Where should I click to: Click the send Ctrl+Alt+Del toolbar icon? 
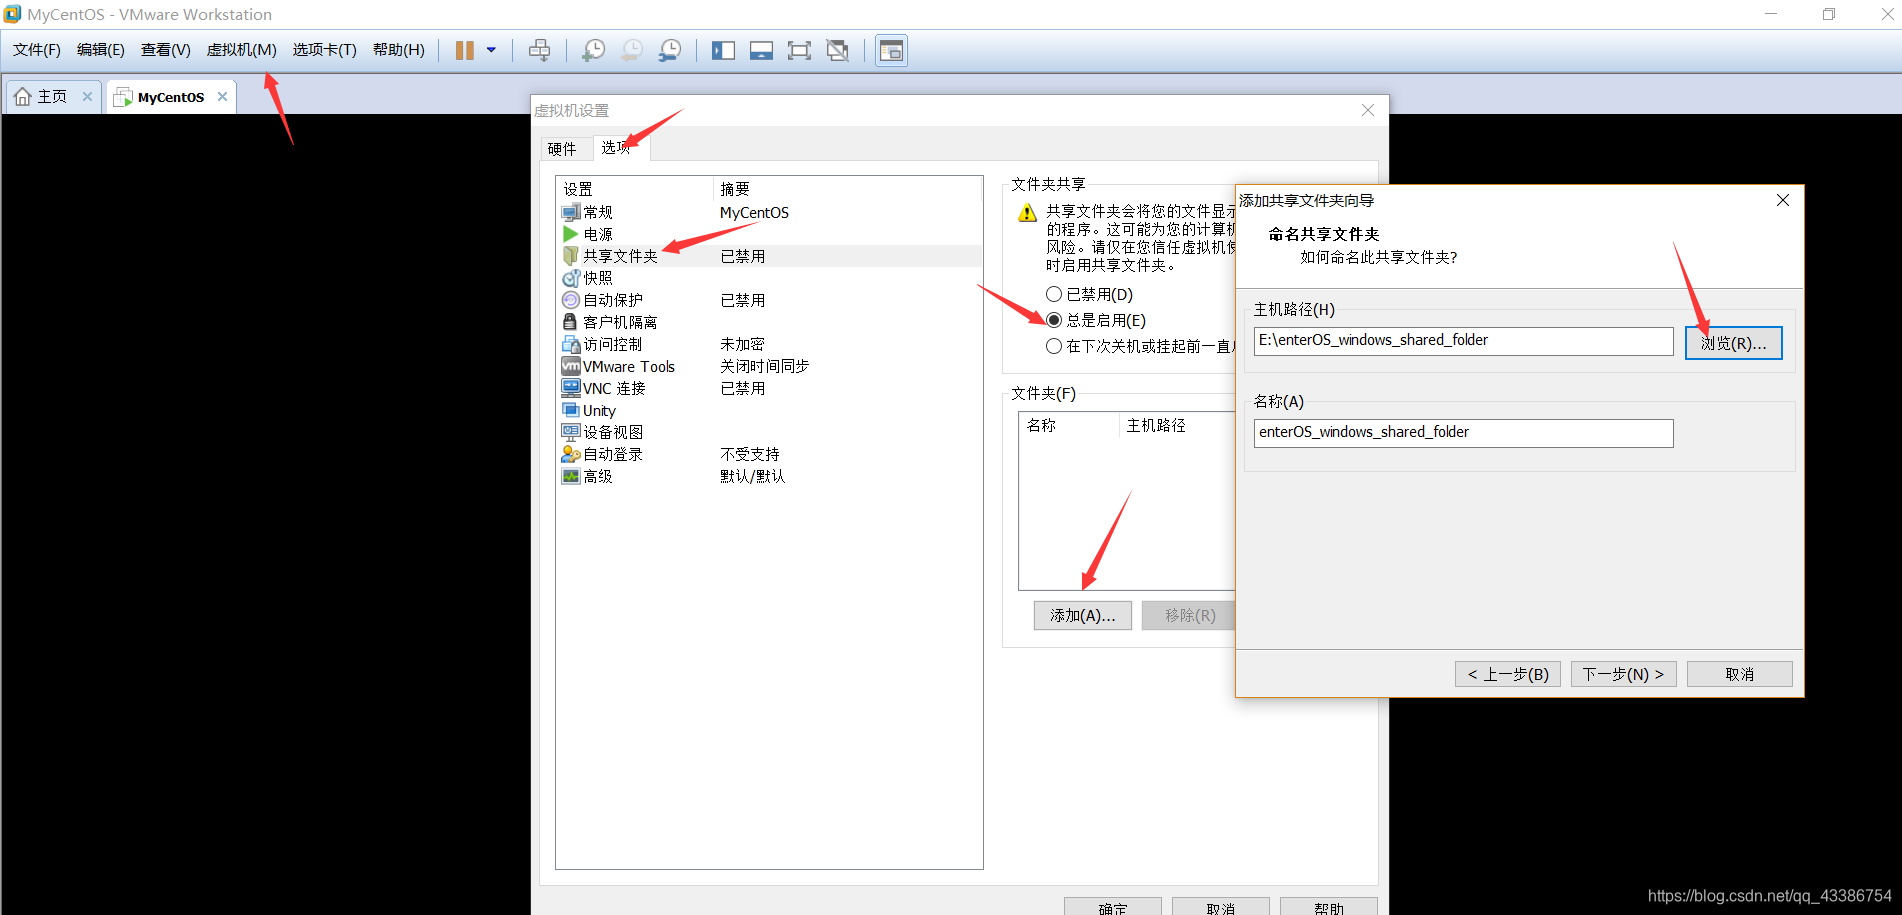pyautogui.click(x=539, y=50)
